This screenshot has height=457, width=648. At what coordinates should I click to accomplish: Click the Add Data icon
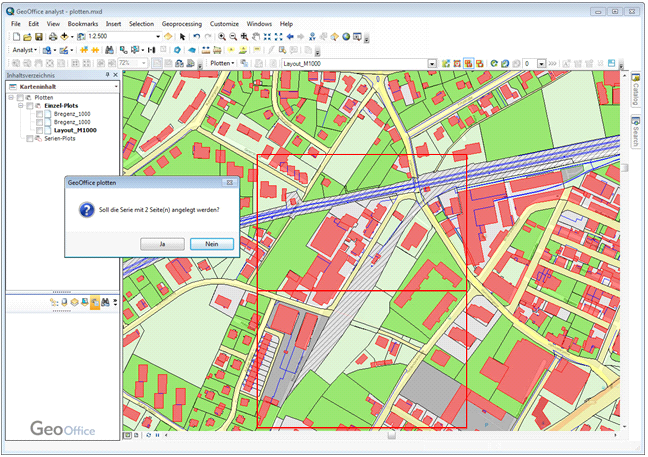[65, 36]
